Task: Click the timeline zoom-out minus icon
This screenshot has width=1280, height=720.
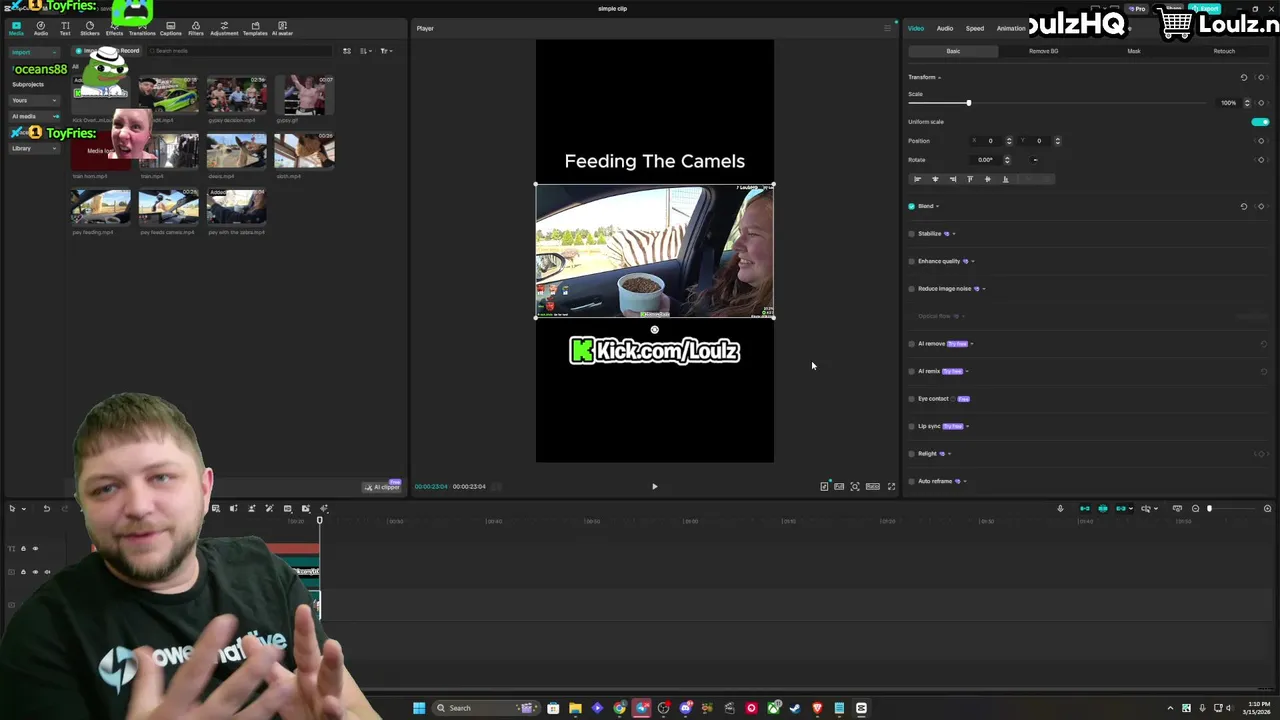Action: [1195, 509]
